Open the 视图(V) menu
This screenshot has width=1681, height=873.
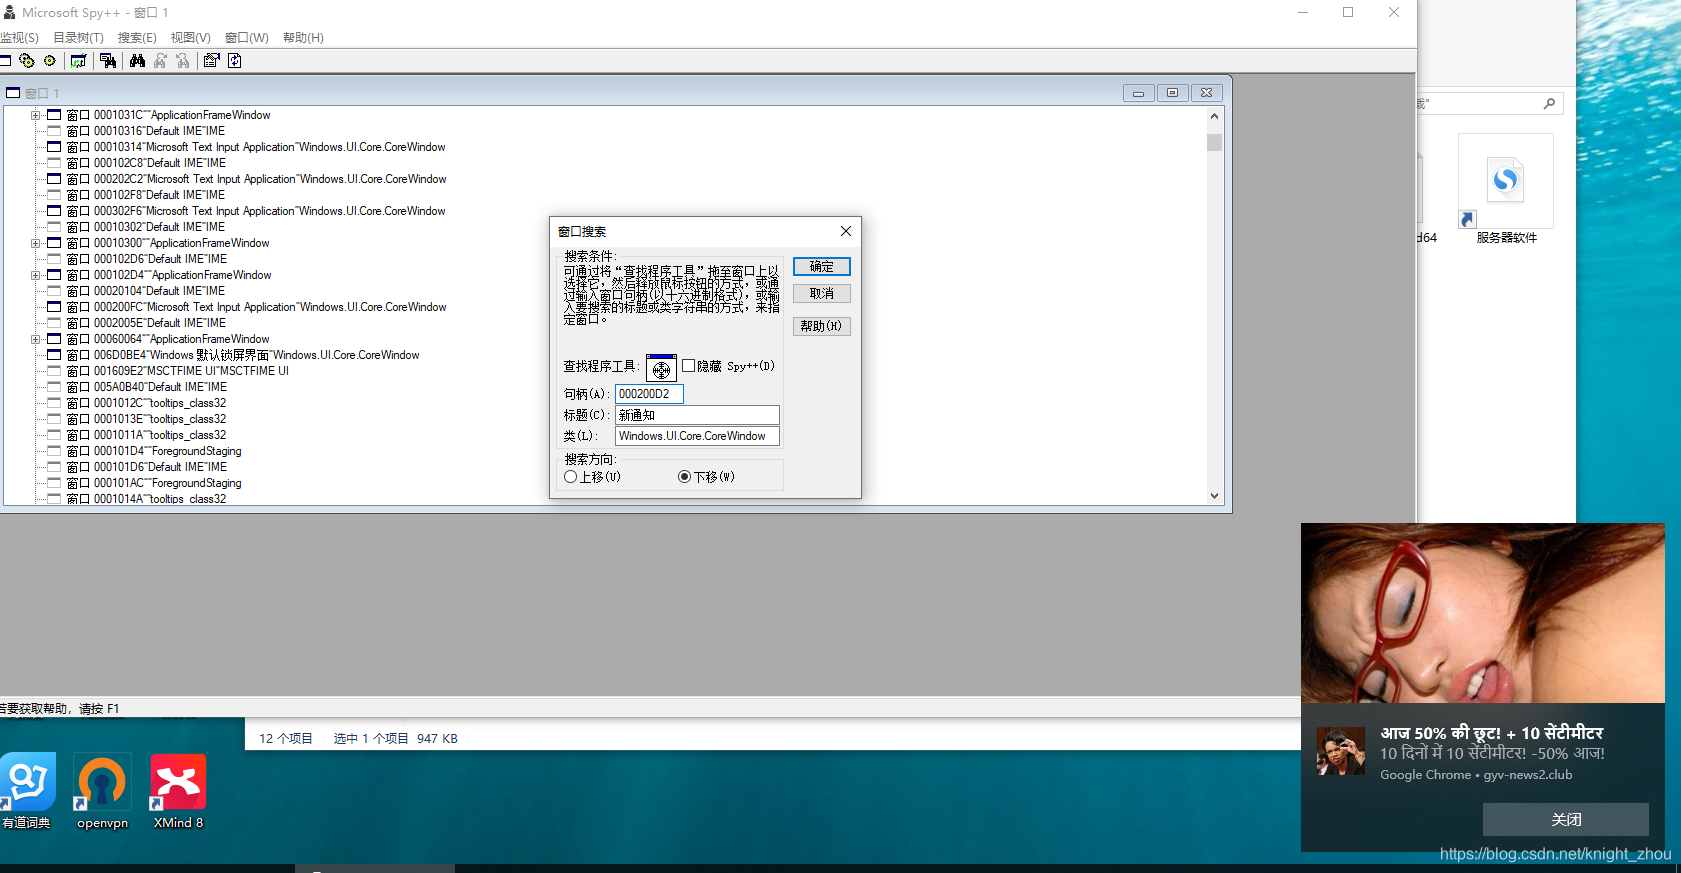190,38
